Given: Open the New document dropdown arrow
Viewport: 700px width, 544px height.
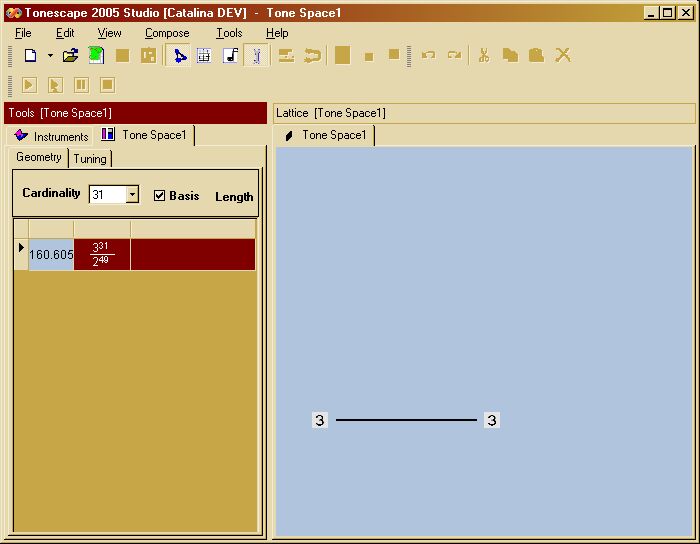Looking at the screenshot, I should 50,56.
